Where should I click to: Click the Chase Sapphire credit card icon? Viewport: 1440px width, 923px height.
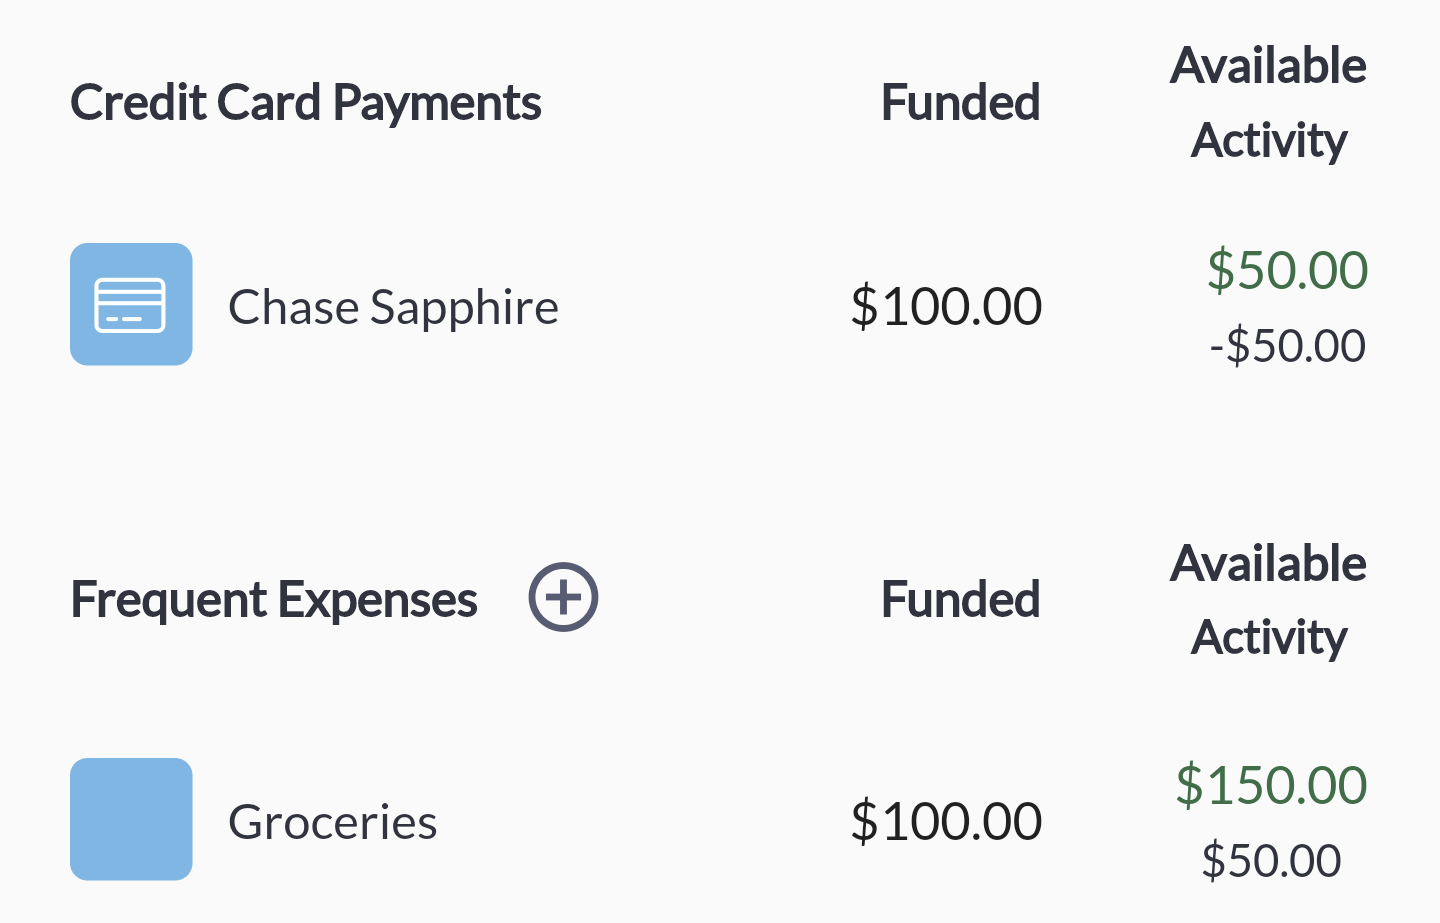tap(131, 304)
